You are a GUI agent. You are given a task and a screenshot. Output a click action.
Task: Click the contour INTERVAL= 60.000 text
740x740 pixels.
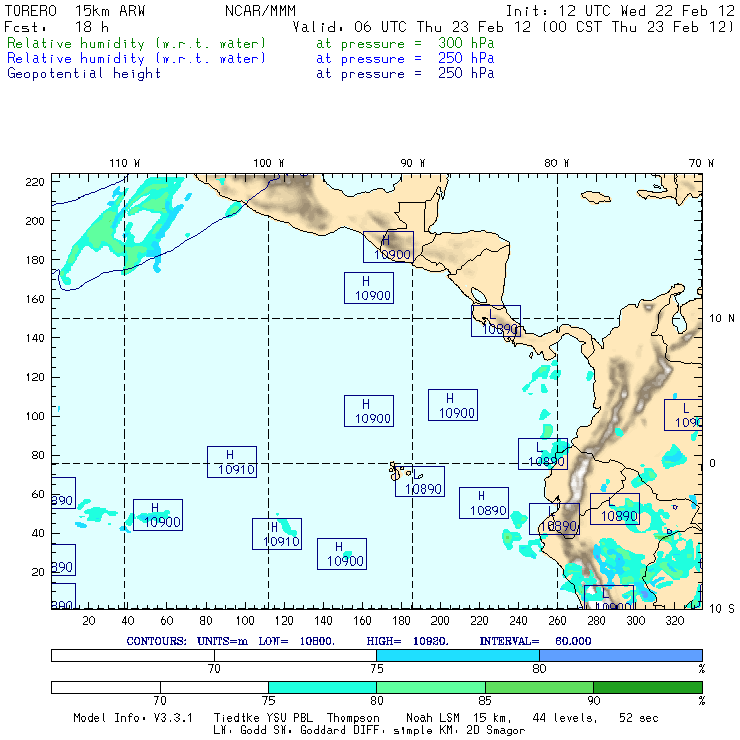(x=535, y=640)
